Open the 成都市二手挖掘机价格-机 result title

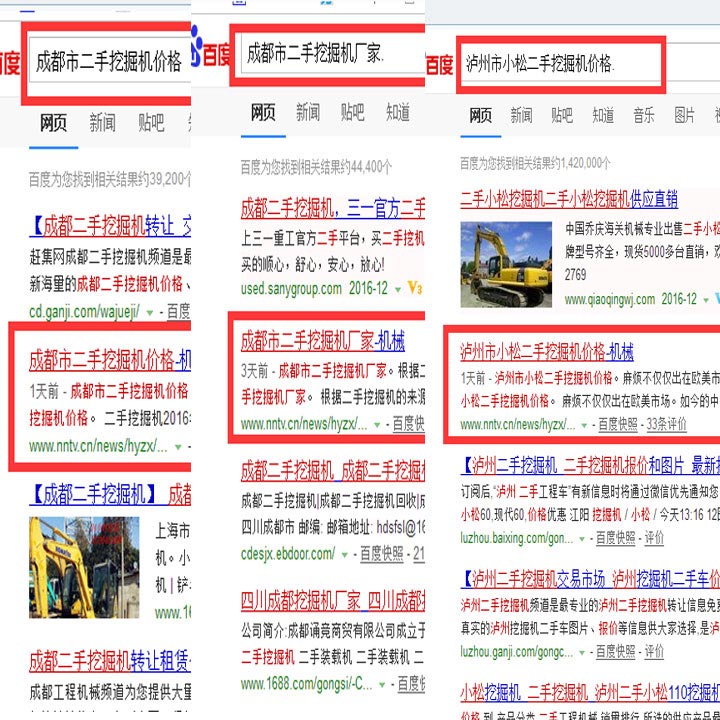110,360
